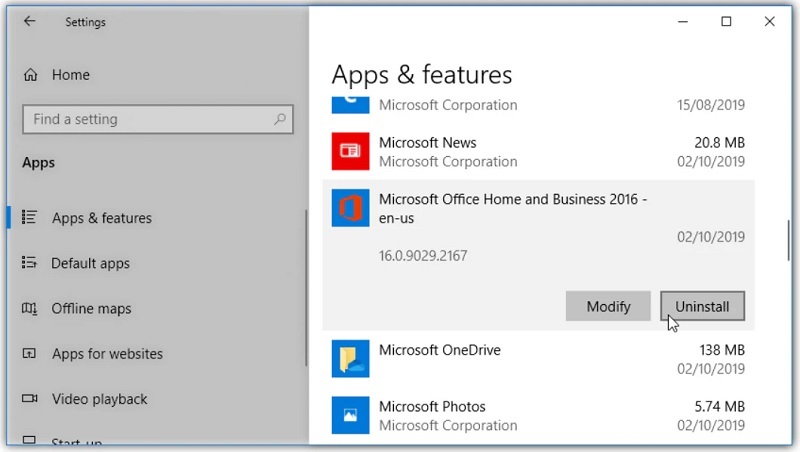Click the Video playback sidebar icon
Image resolution: width=800 pixels, height=452 pixels.
pos(29,398)
